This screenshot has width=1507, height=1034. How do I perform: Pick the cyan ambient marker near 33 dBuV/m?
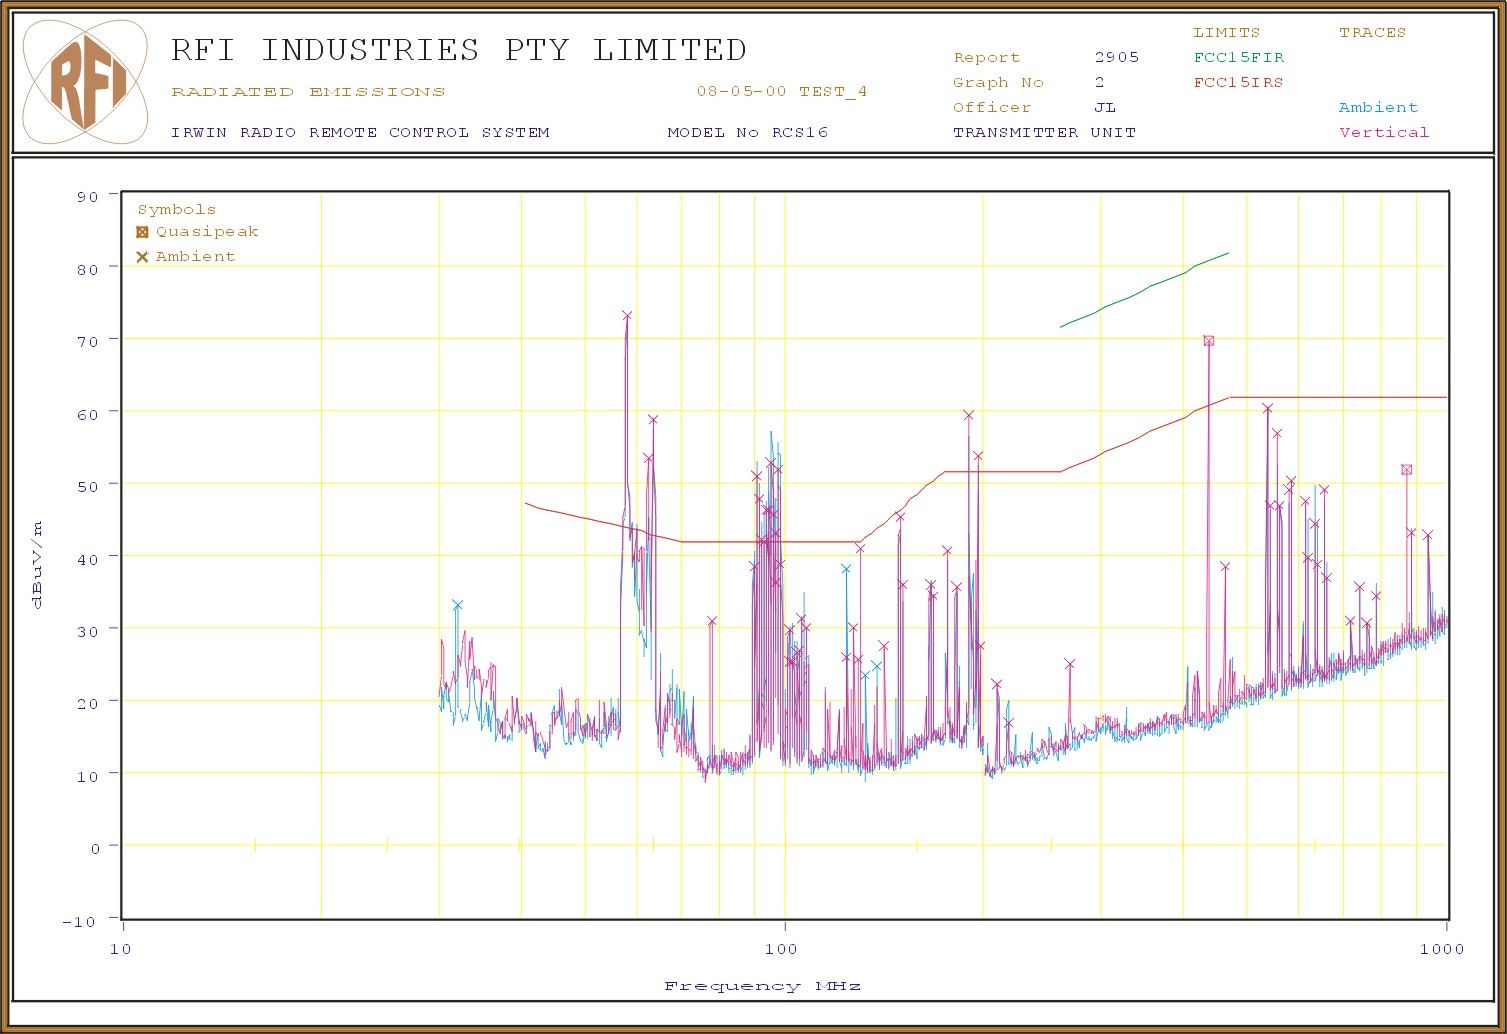(457, 605)
